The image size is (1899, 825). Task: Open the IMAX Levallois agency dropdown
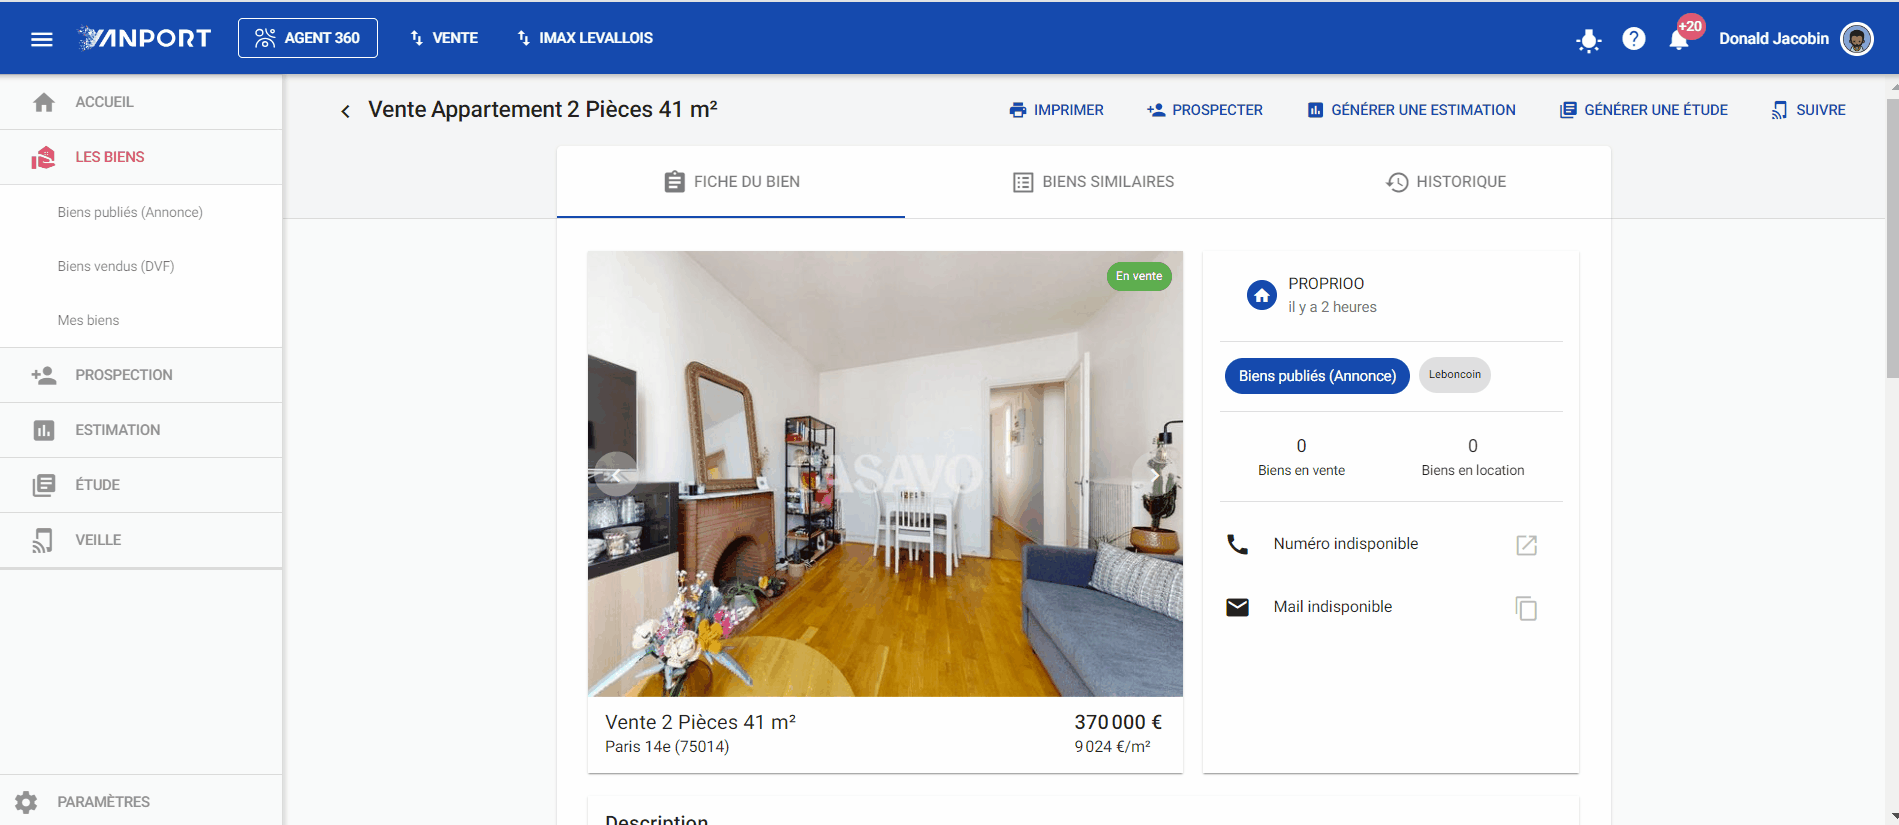(585, 38)
